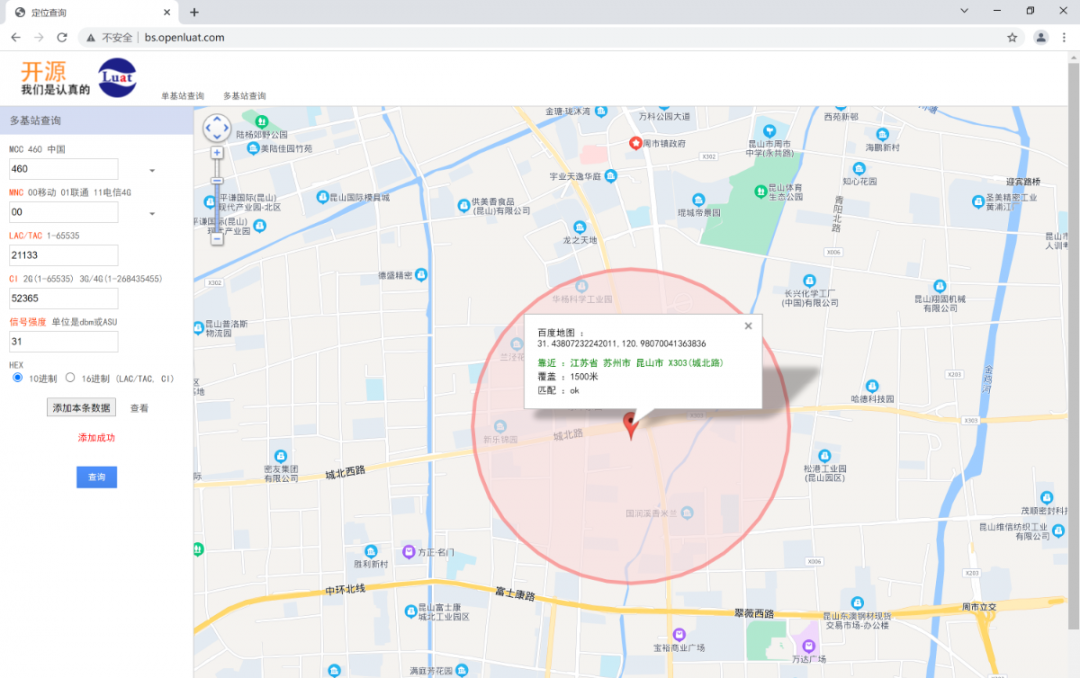Click the address bar URL bs.openluat.com

(184, 37)
